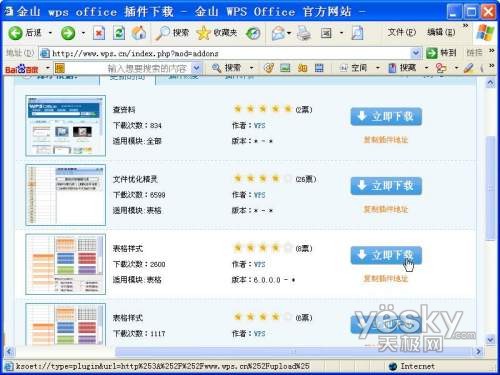Click the horizontal scrollbar right arrow
The width and height of the screenshot is (500, 375).
coord(479,351)
